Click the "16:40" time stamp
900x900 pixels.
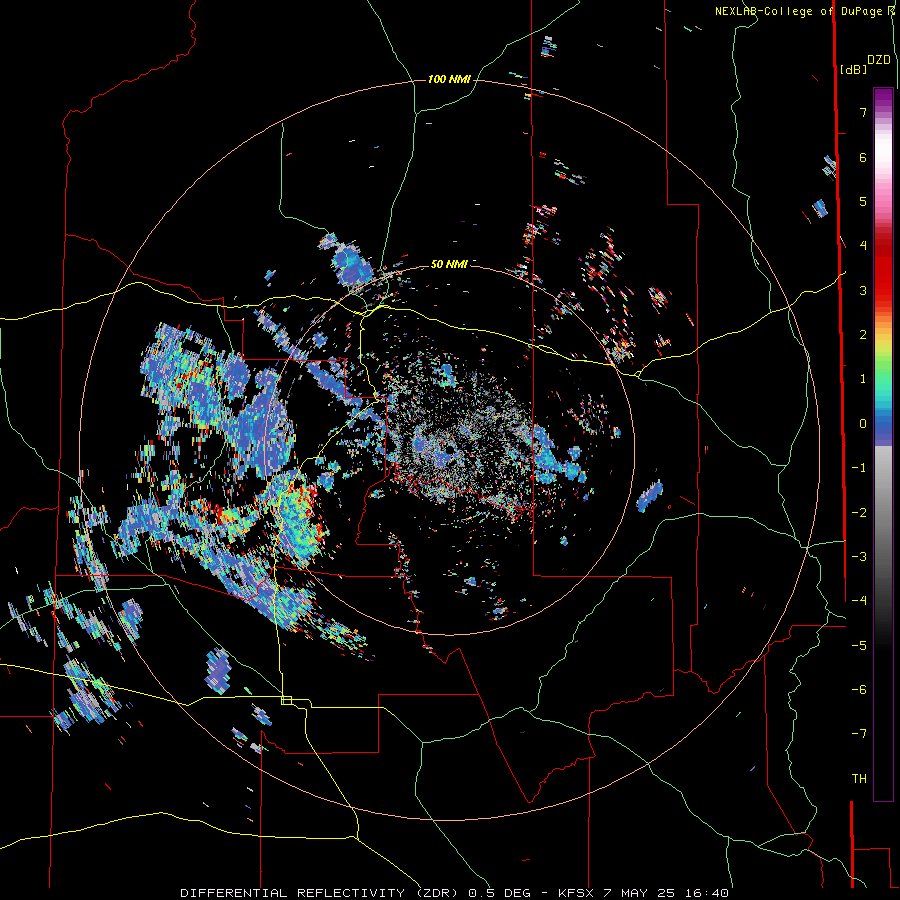708,893
